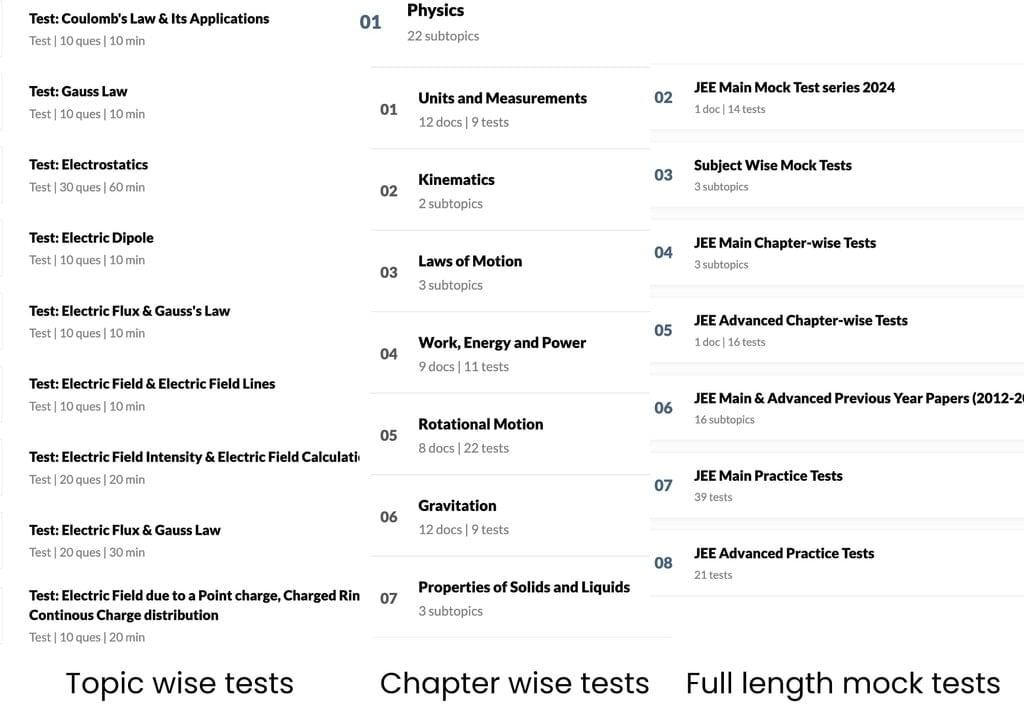This screenshot has height=724, width=1024.
Task: Open JEE Main Mock Test series 2024
Action: [794, 88]
